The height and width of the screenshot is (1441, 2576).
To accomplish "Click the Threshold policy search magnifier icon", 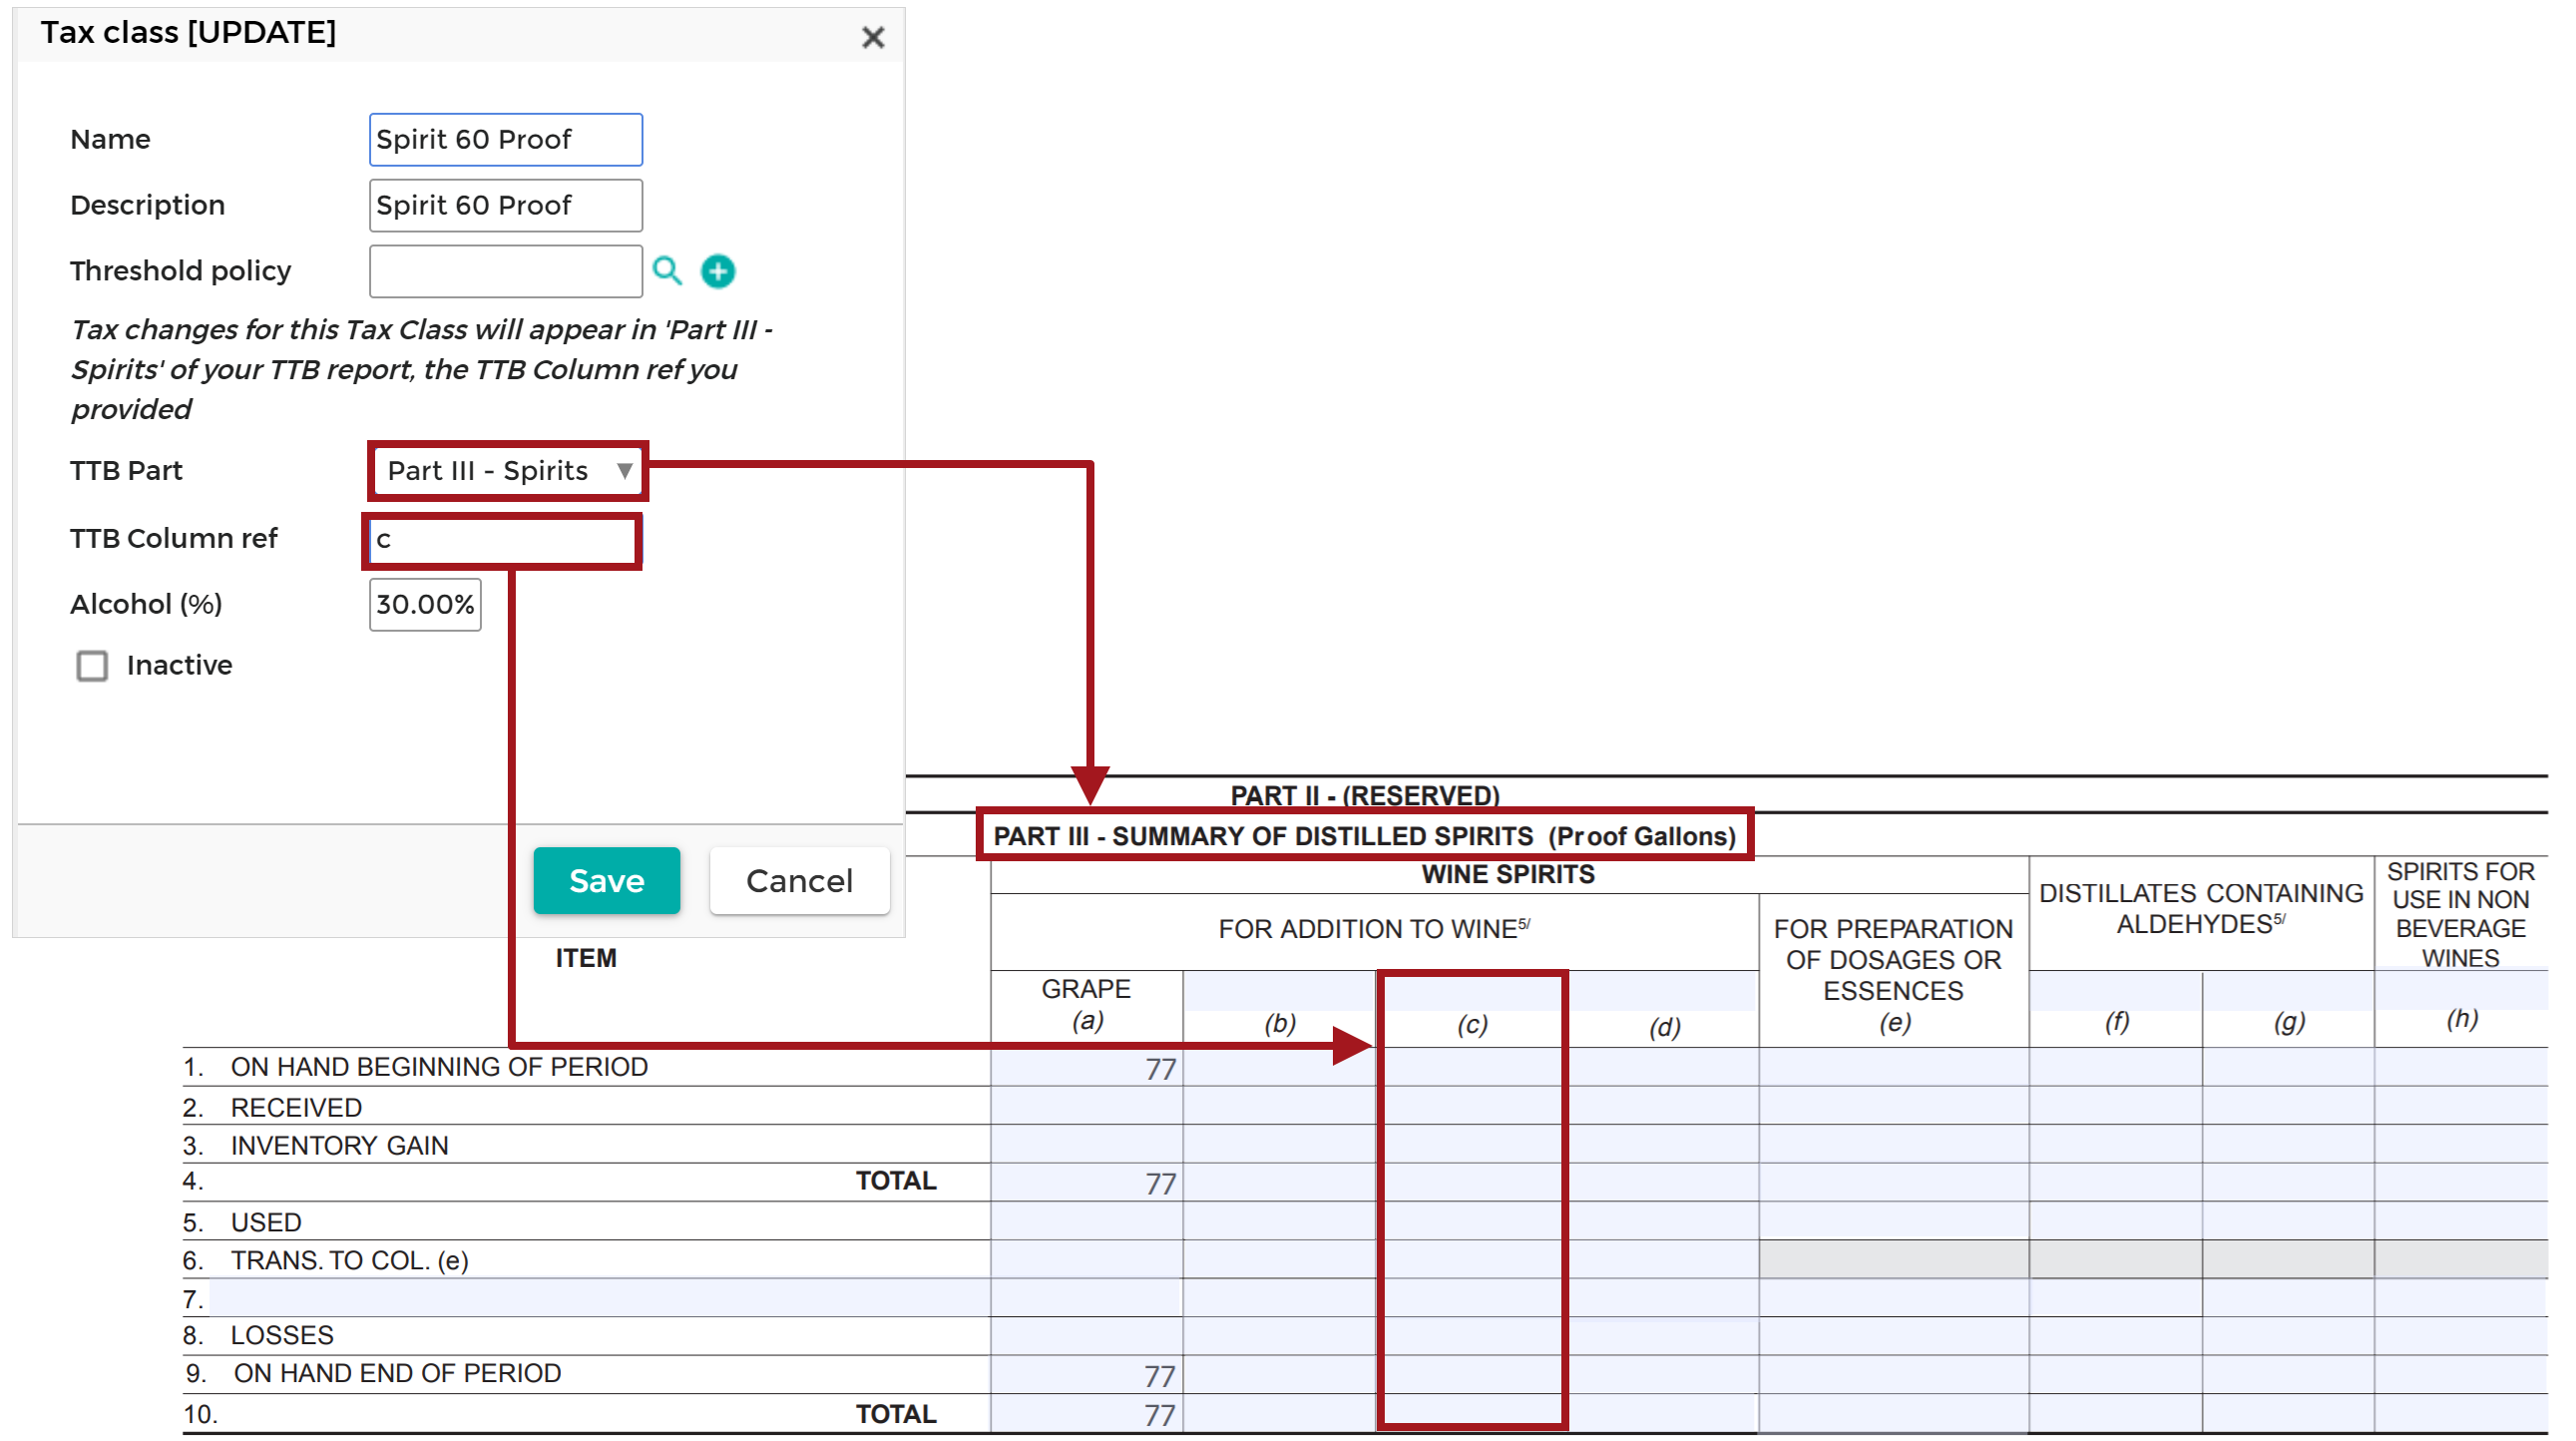I will (667, 271).
